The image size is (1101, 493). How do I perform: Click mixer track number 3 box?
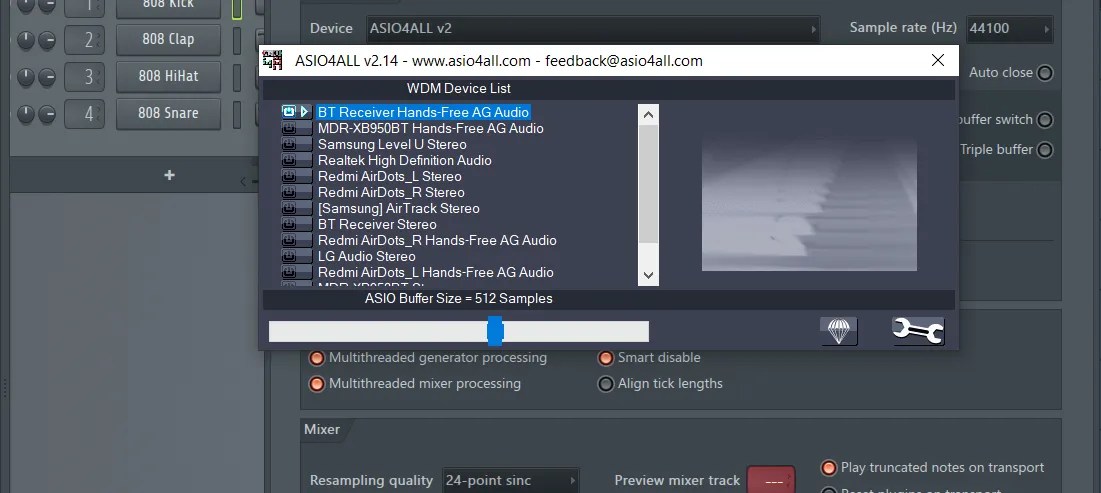[x=84, y=76]
